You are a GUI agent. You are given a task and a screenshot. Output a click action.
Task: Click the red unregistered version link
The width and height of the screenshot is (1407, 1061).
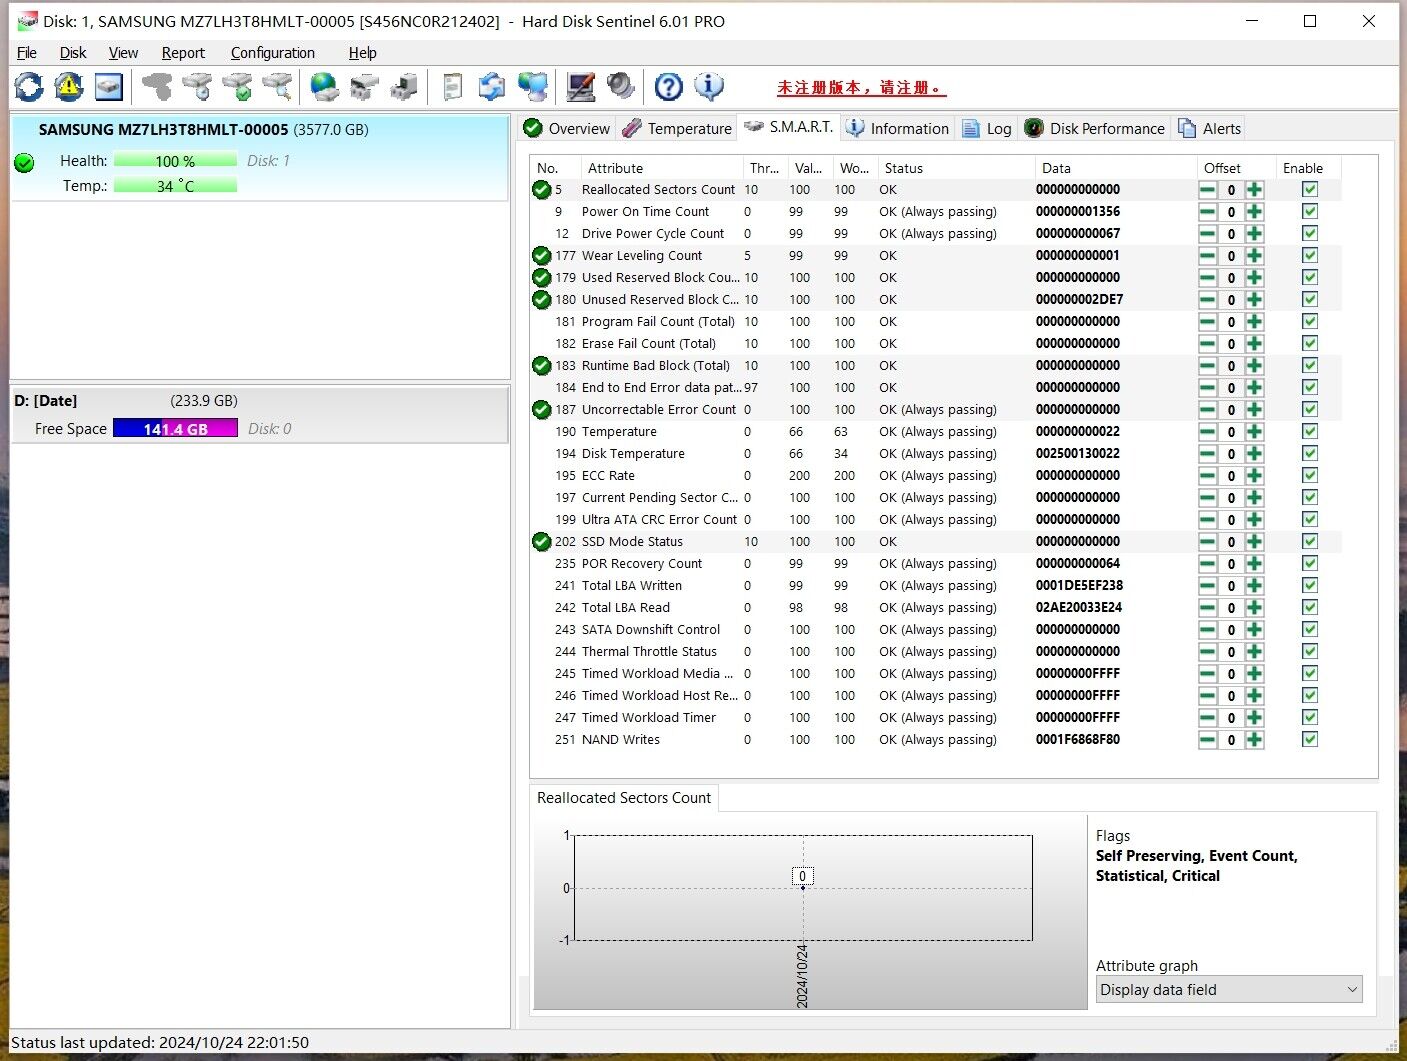861,88
